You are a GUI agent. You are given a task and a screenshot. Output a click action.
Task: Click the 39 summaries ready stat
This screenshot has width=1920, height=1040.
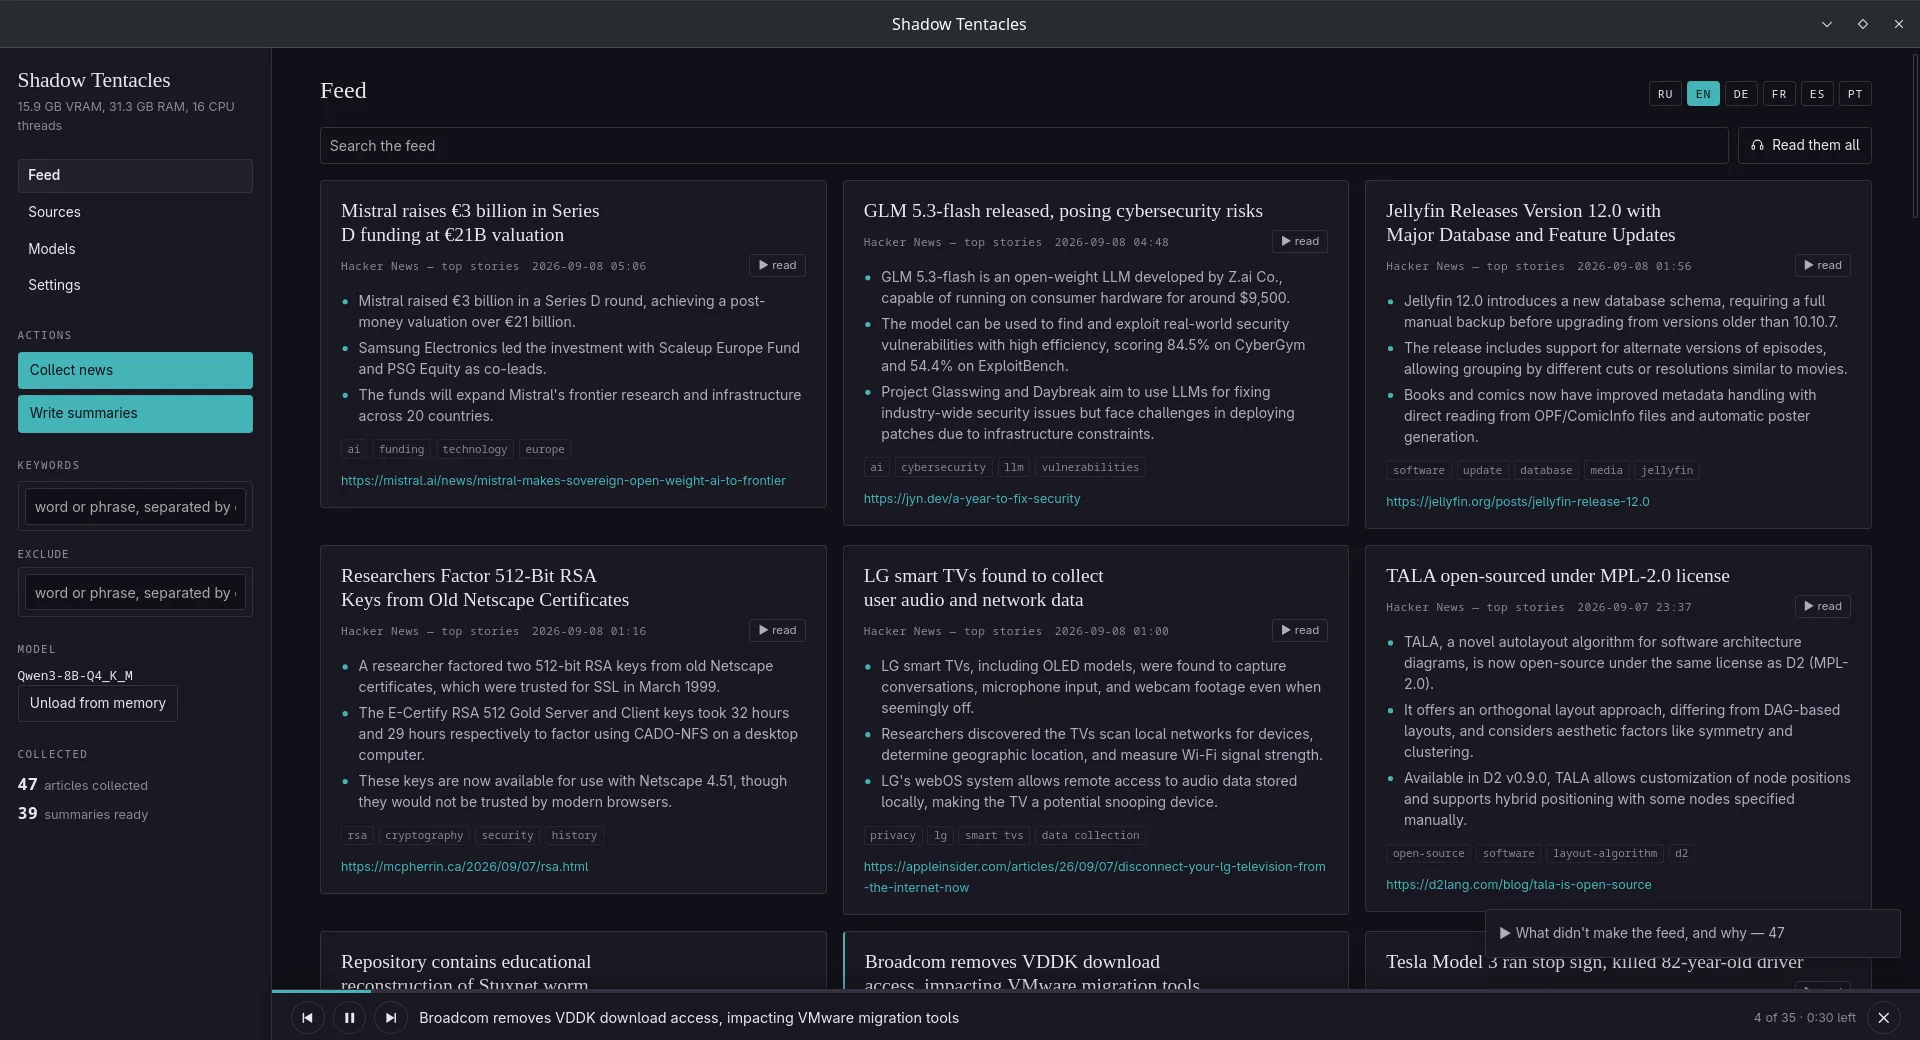click(82, 814)
